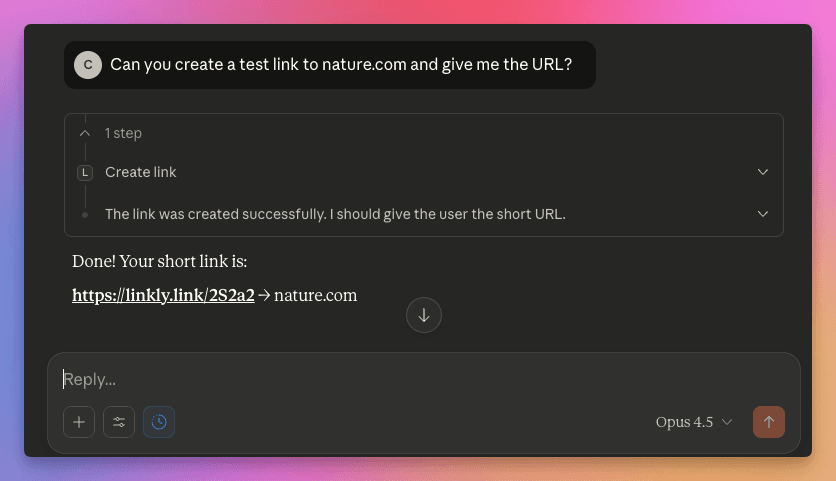Screen dimensions: 836x481
Task: Toggle the extended thinking clock button
Action: 159,422
